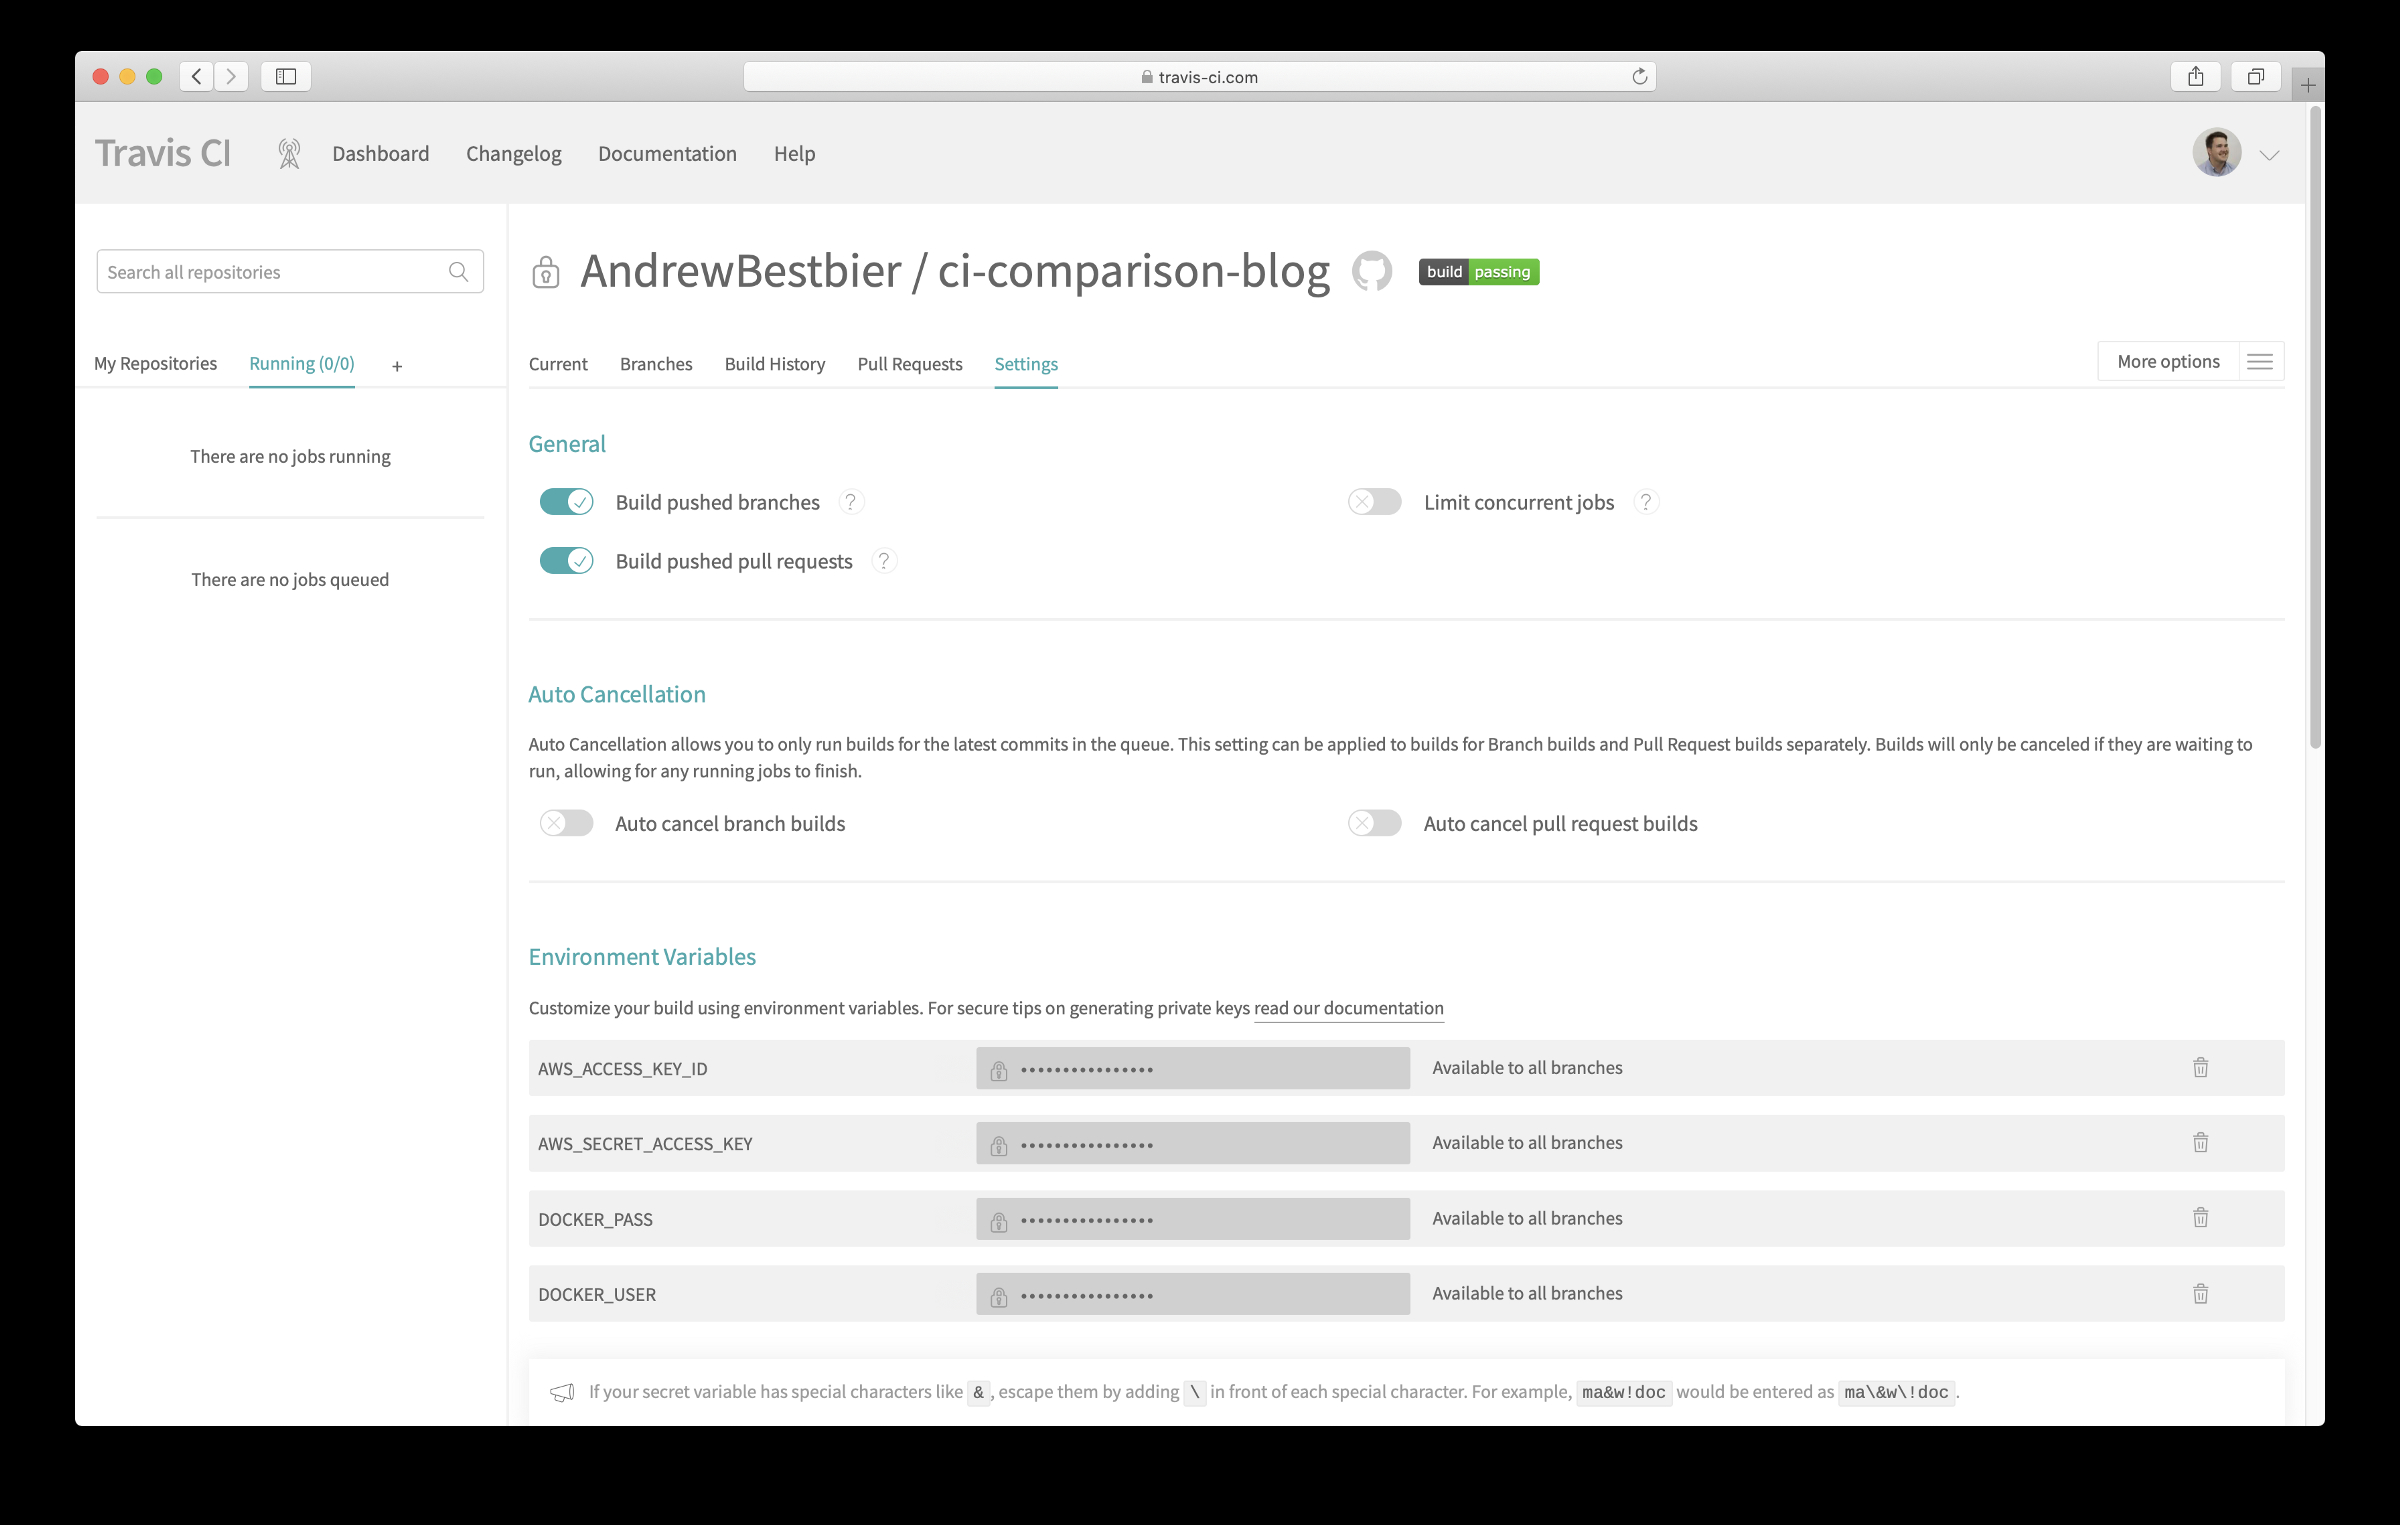Viewport: 2400px width, 1525px height.
Task: Delete the DOCKER_PASS variable via trash icon
Action: tap(2200, 1218)
